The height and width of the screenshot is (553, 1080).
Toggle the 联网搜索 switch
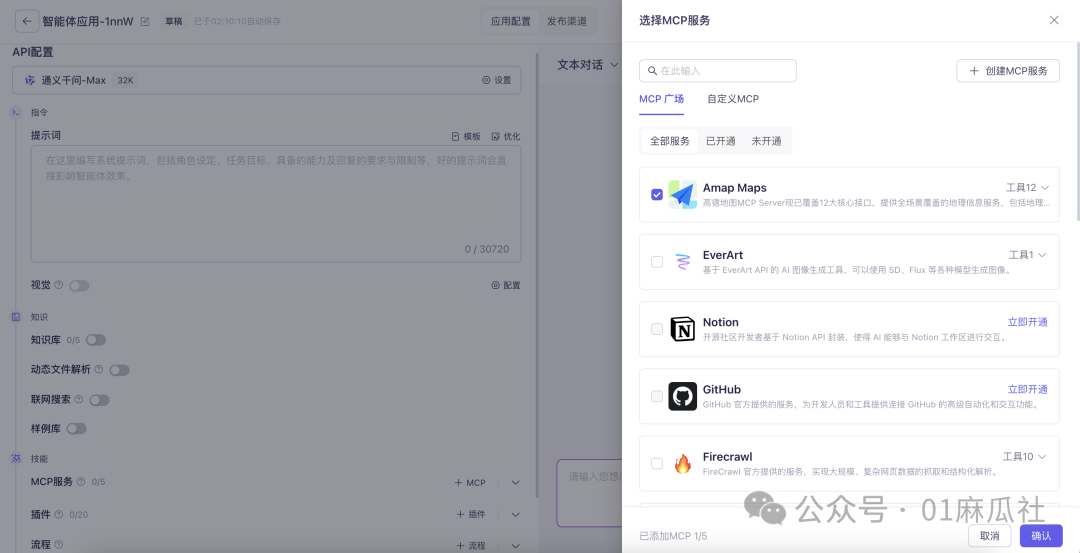pos(99,400)
